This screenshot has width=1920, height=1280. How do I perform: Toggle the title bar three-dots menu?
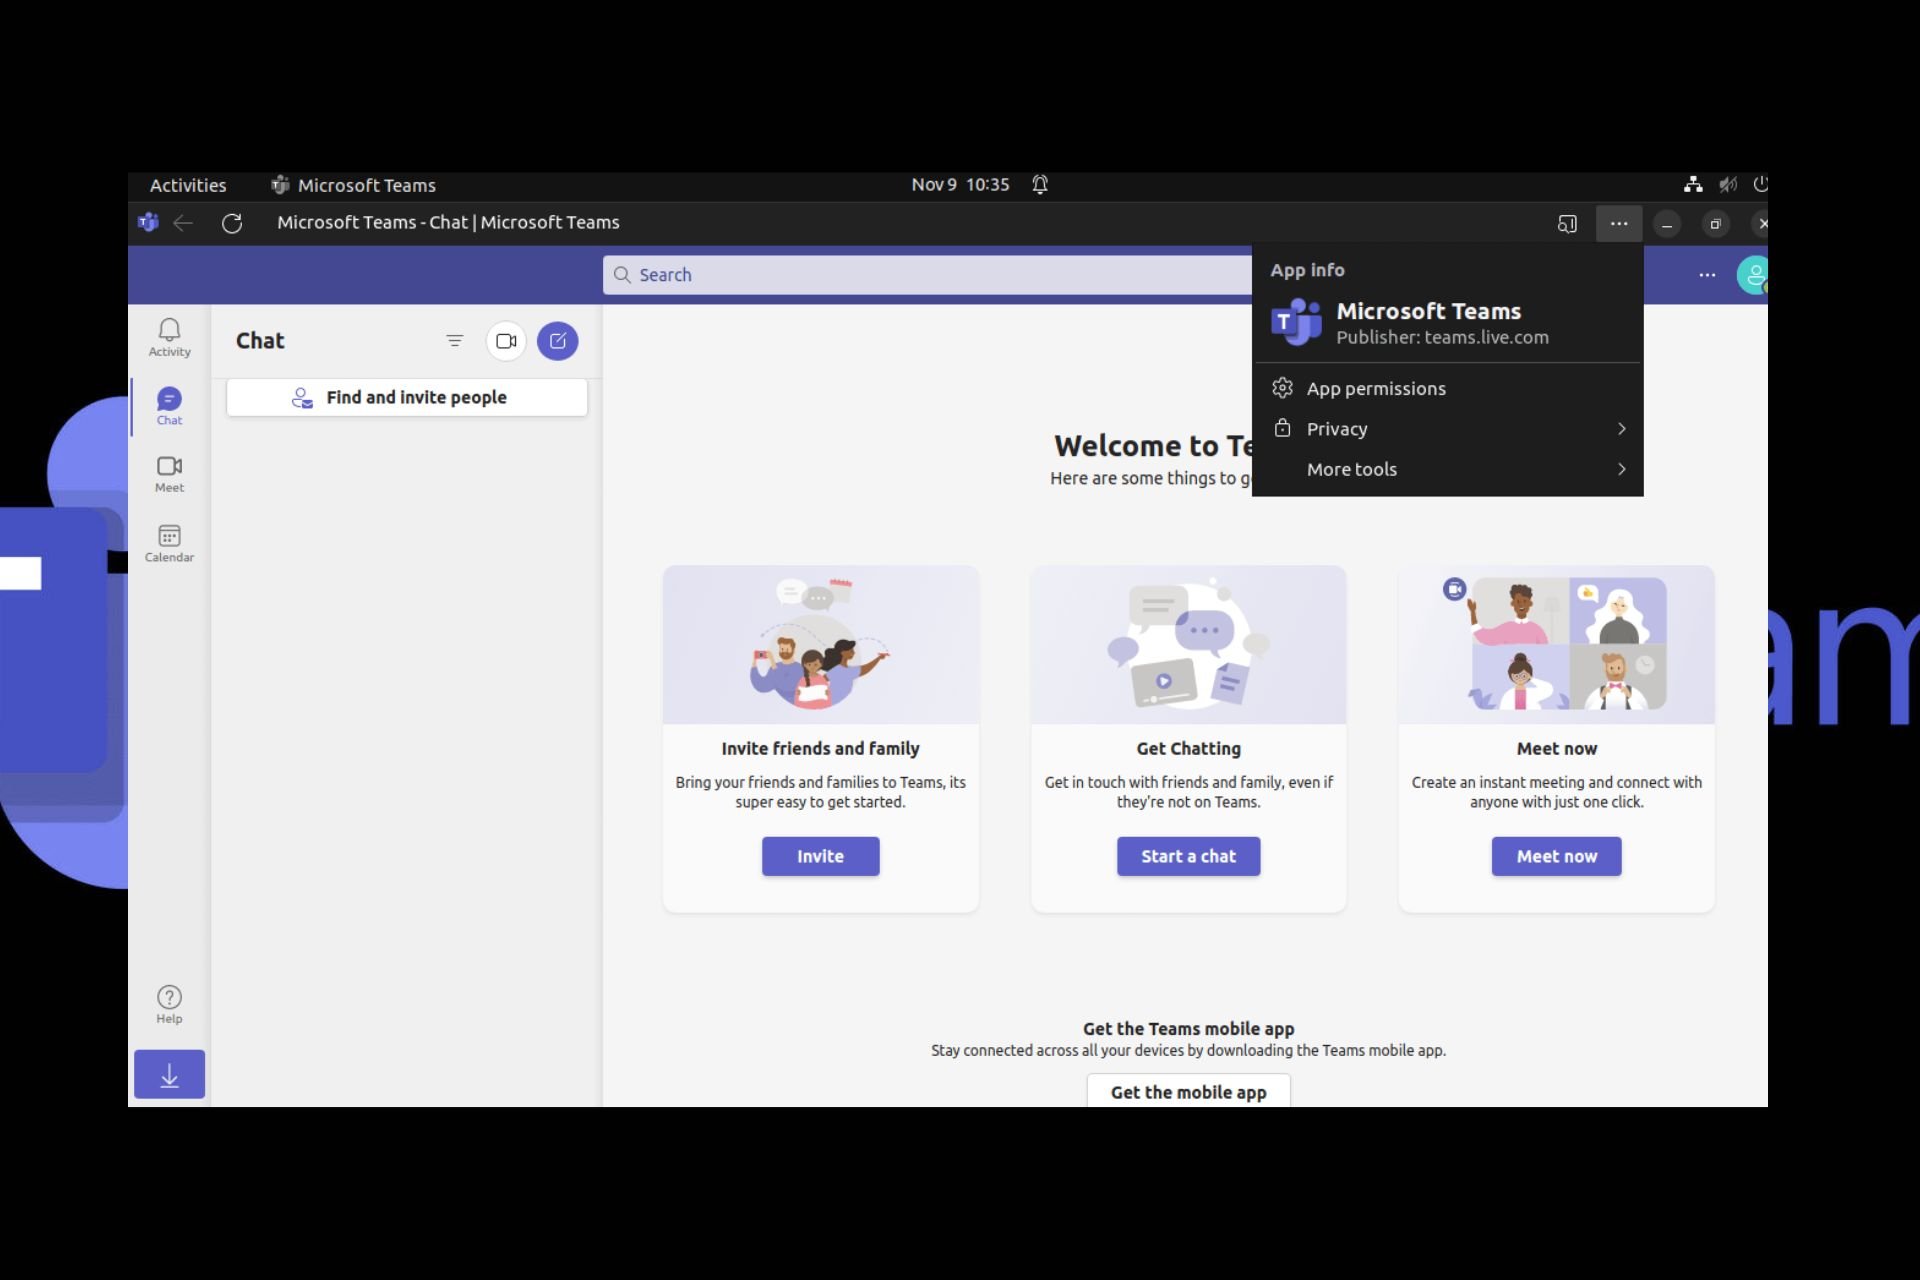tap(1619, 224)
